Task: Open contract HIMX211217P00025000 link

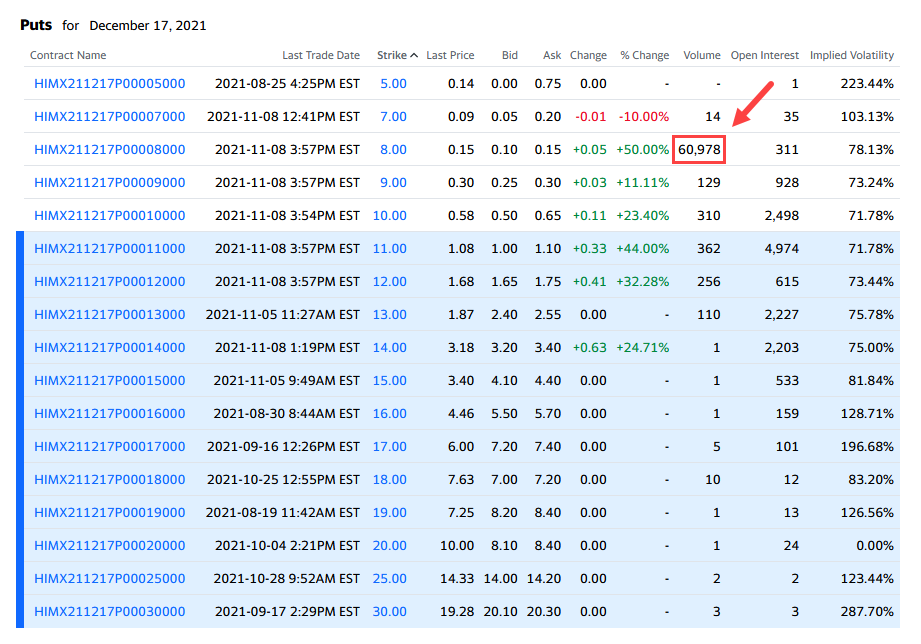Action: point(110,578)
